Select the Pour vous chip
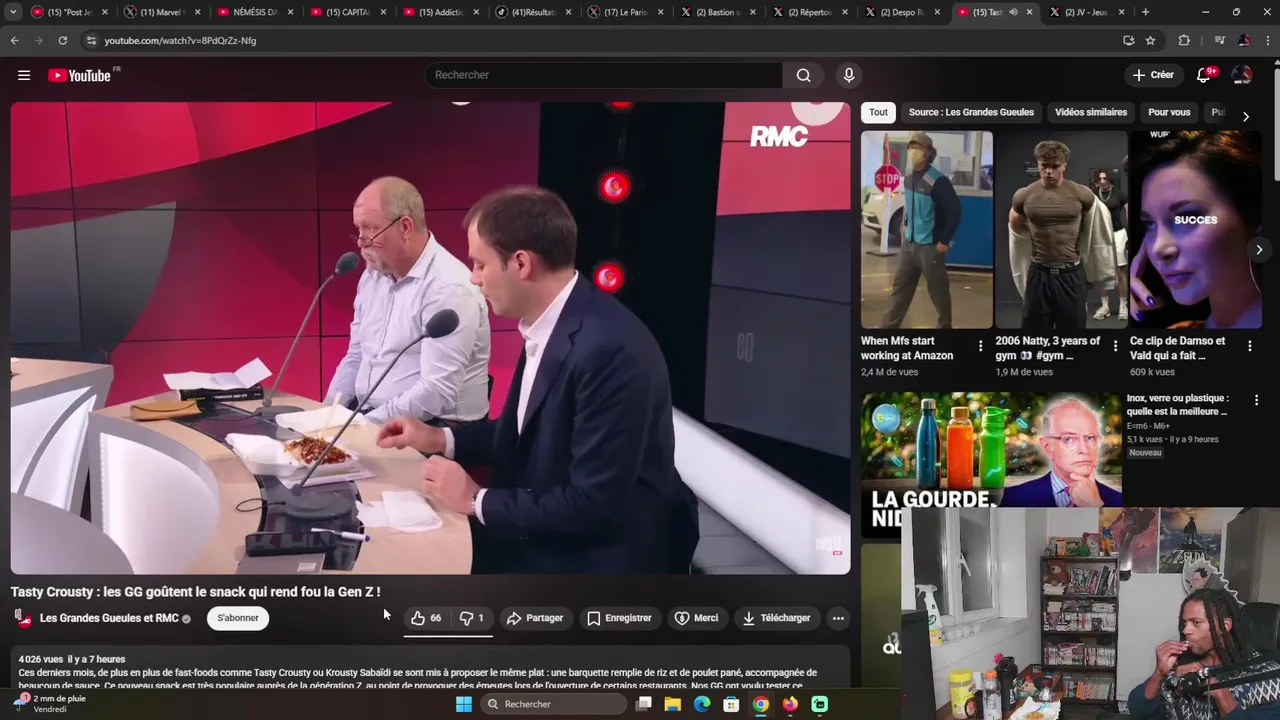This screenshot has height=720, width=1280. coord(1169,112)
